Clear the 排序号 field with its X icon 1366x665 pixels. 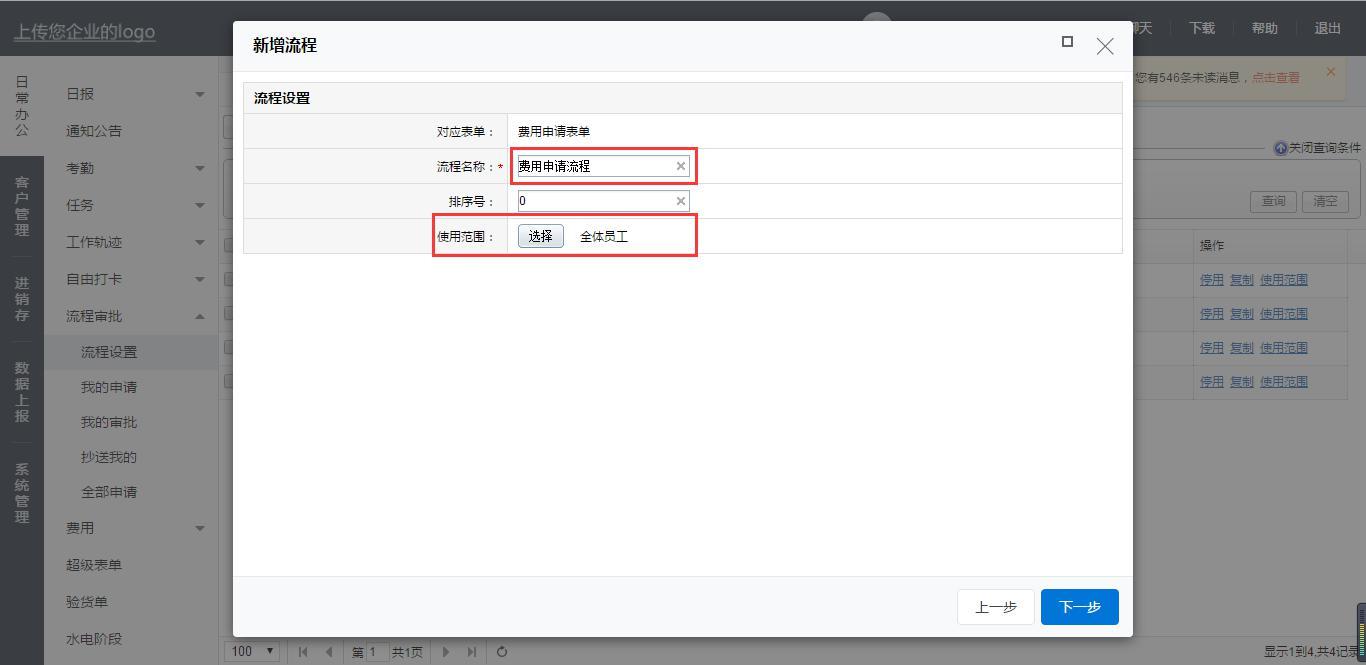coord(681,201)
